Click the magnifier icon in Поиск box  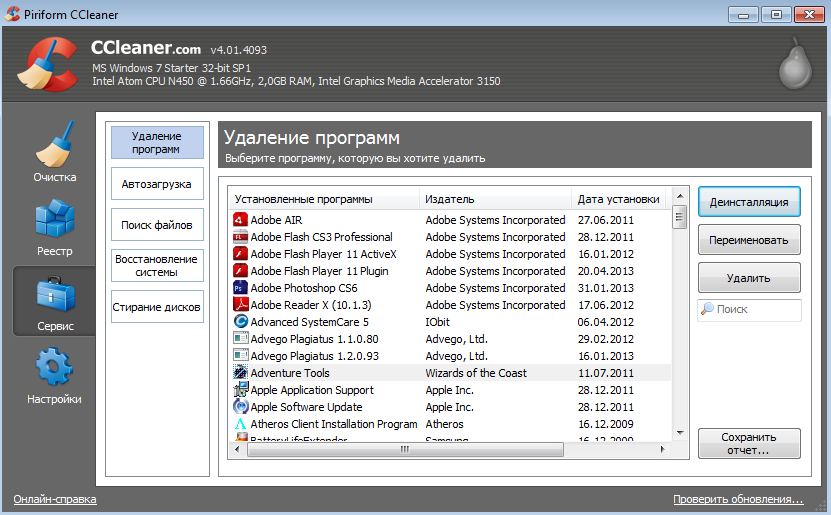coord(707,309)
